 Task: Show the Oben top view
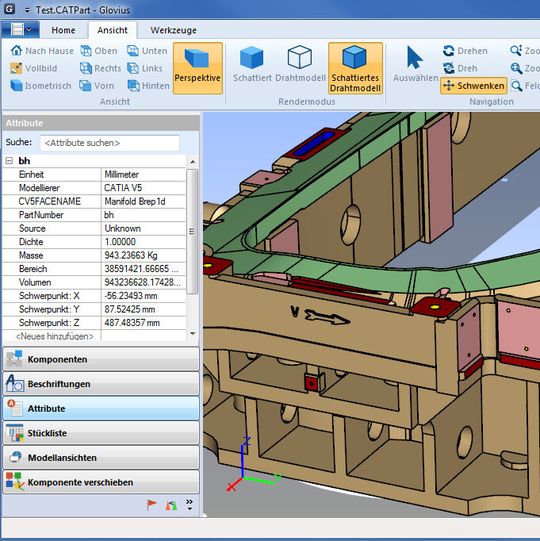coord(99,51)
